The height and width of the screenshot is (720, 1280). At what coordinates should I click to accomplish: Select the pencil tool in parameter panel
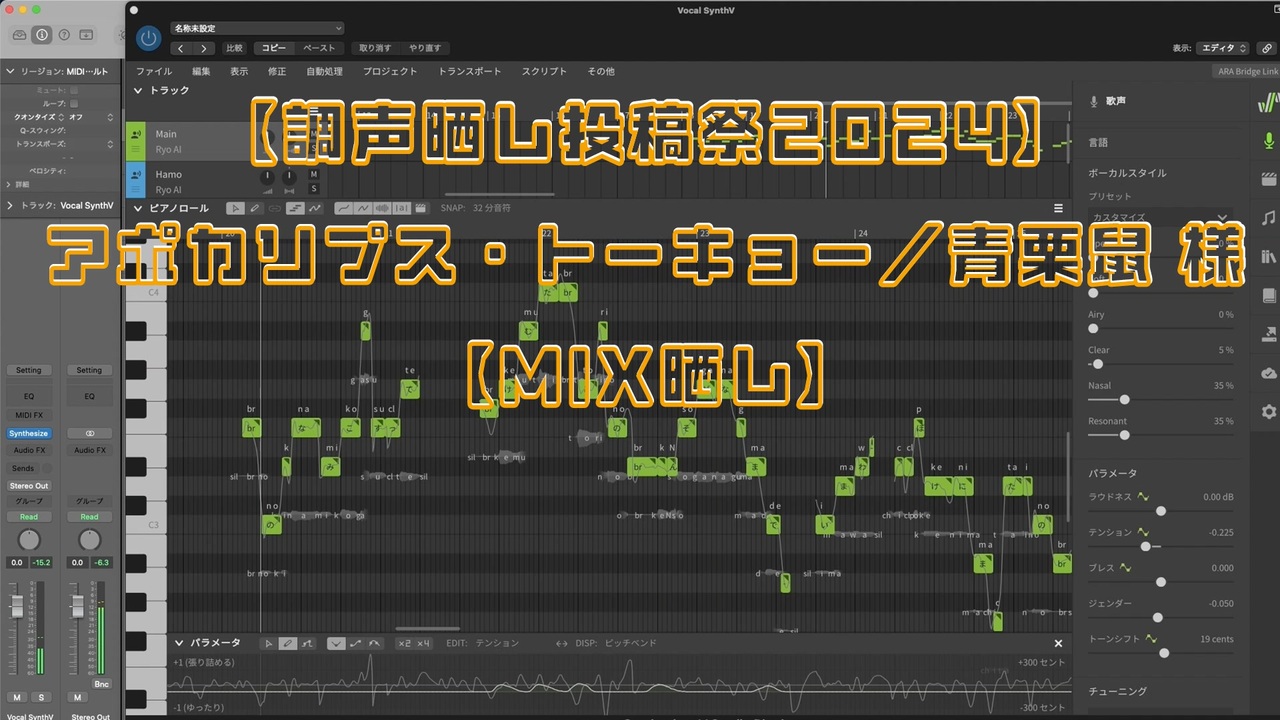click(x=288, y=643)
